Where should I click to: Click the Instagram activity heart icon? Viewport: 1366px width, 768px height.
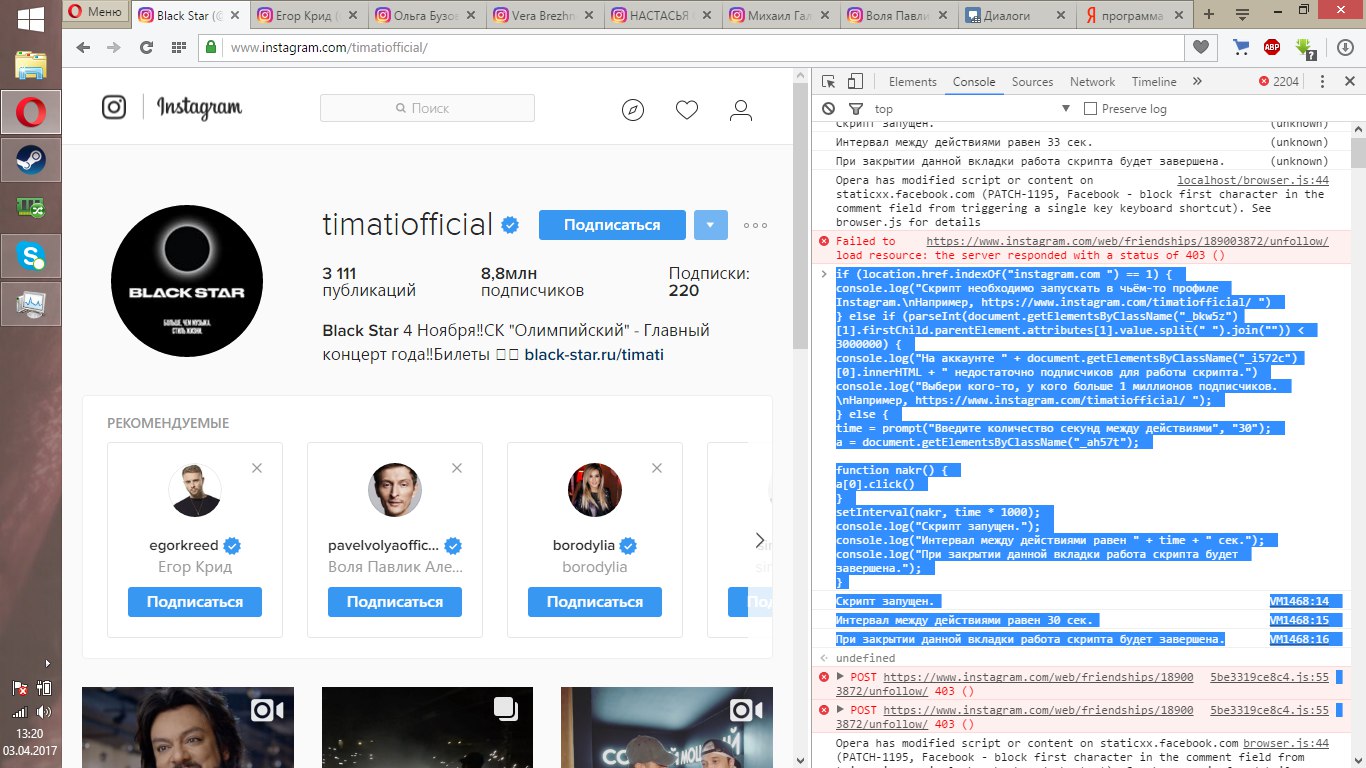(686, 110)
